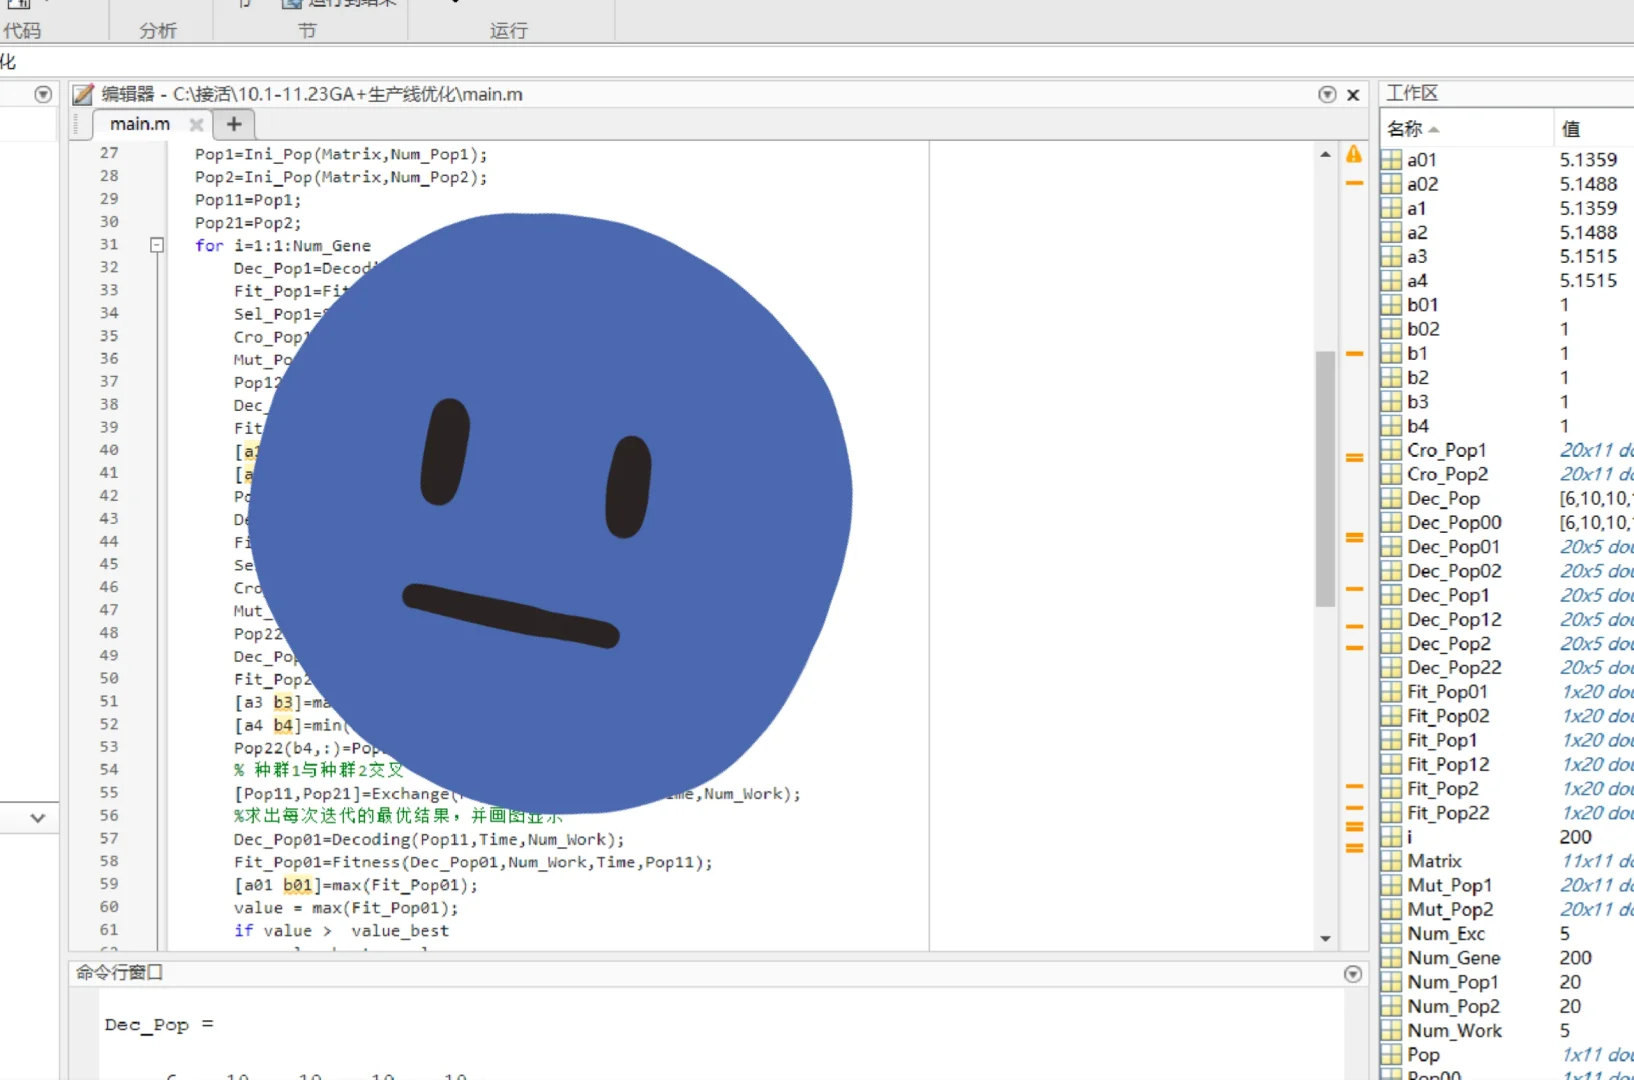The image size is (1634, 1080).
Task: Click the 工作区 panel title
Action: click(1412, 93)
